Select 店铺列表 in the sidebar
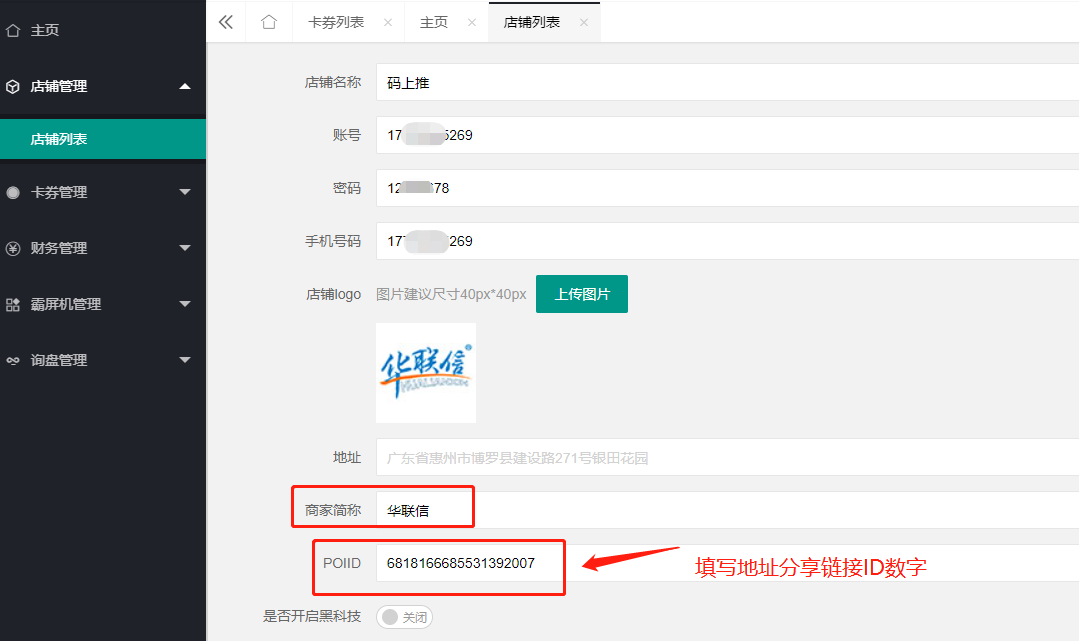The image size is (1079, 641). pos(103,139)
